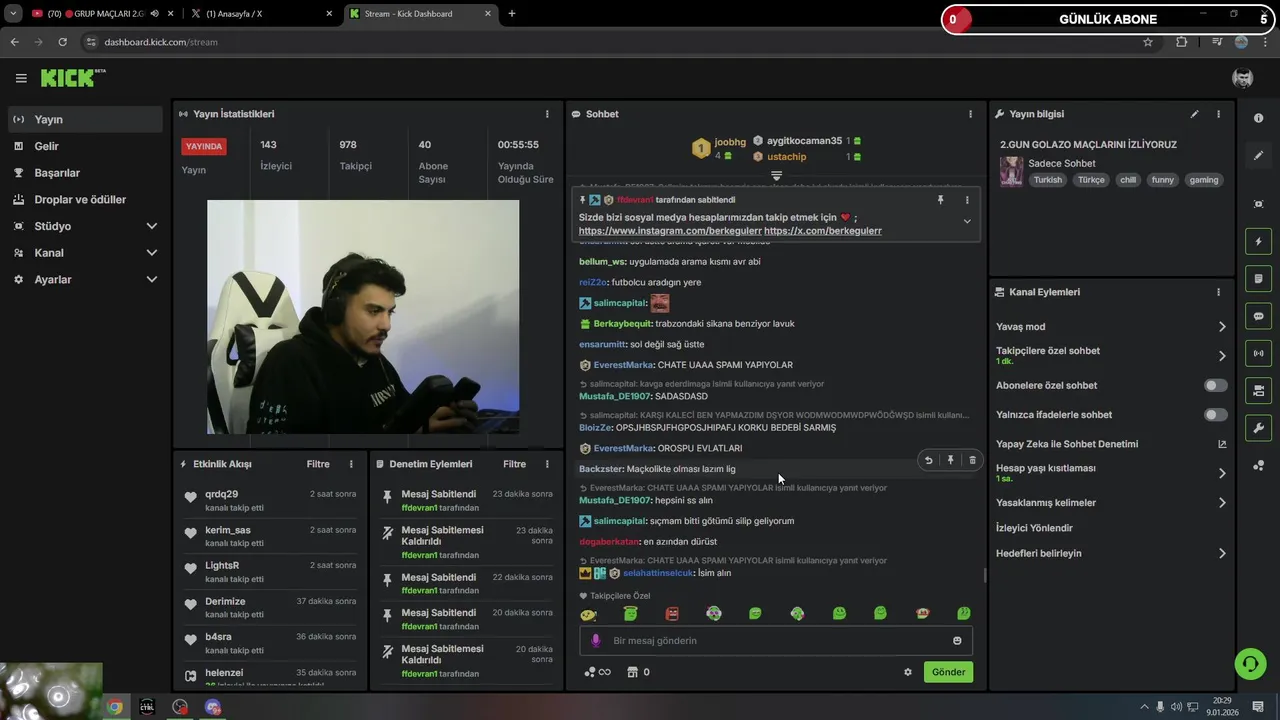Collapse the pinned message chevron
The height and width of the screenshot is (720, 1280).
point(967,221)
